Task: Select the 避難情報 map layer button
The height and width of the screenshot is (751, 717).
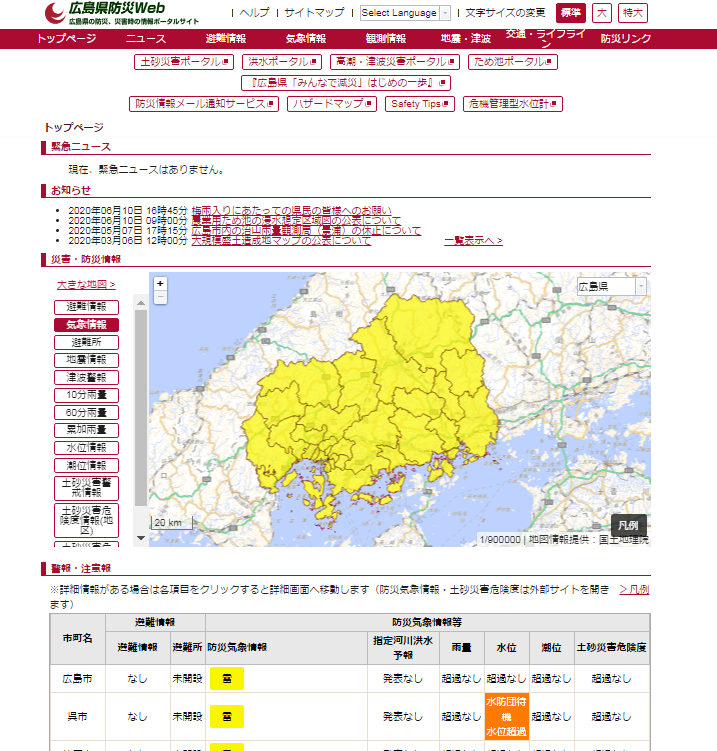Action: point(86,307)
